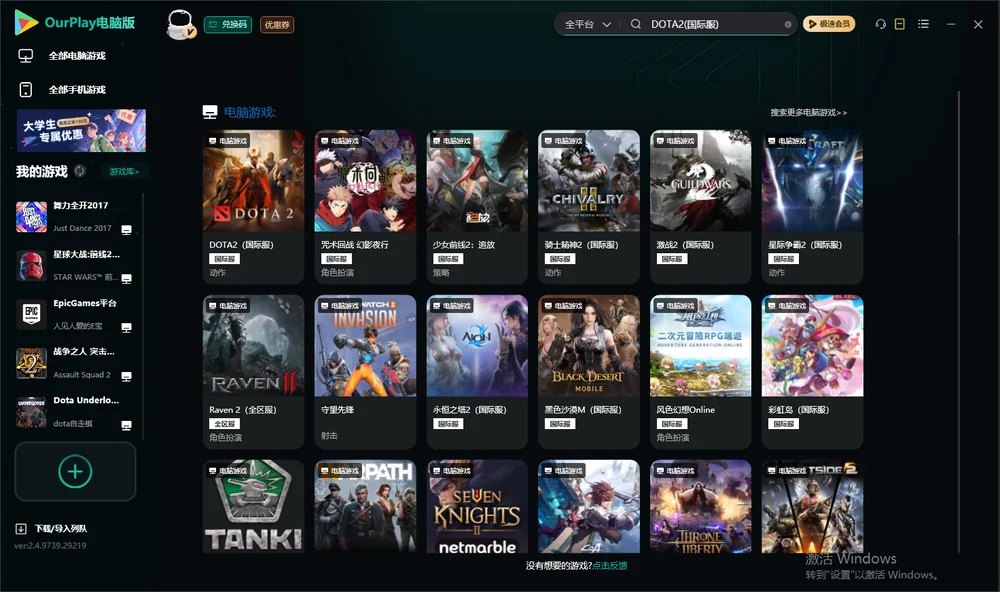Click PC monitor icon on STAR WARS row
Screen dimensions: 1000x592
click(126, 279)
